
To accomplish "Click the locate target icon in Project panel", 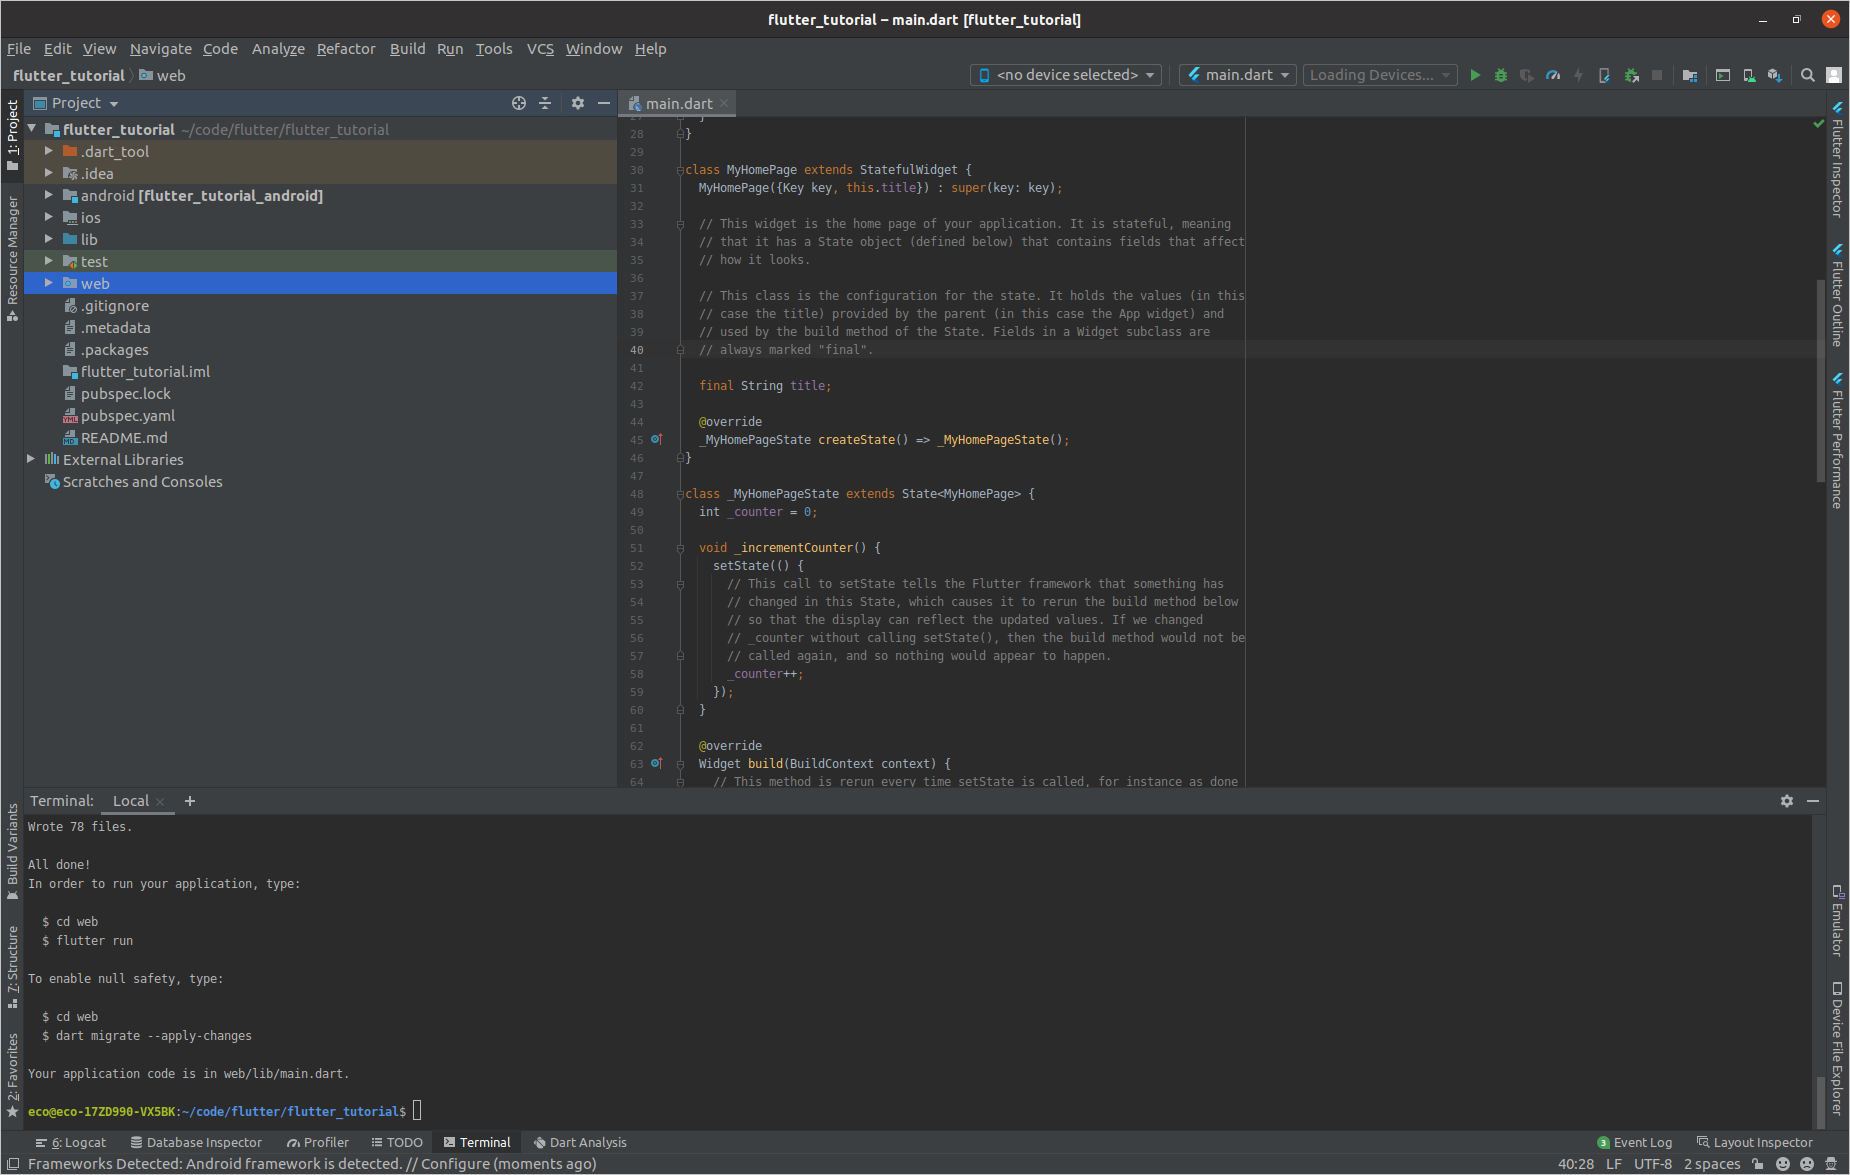I will coord(519,103).
